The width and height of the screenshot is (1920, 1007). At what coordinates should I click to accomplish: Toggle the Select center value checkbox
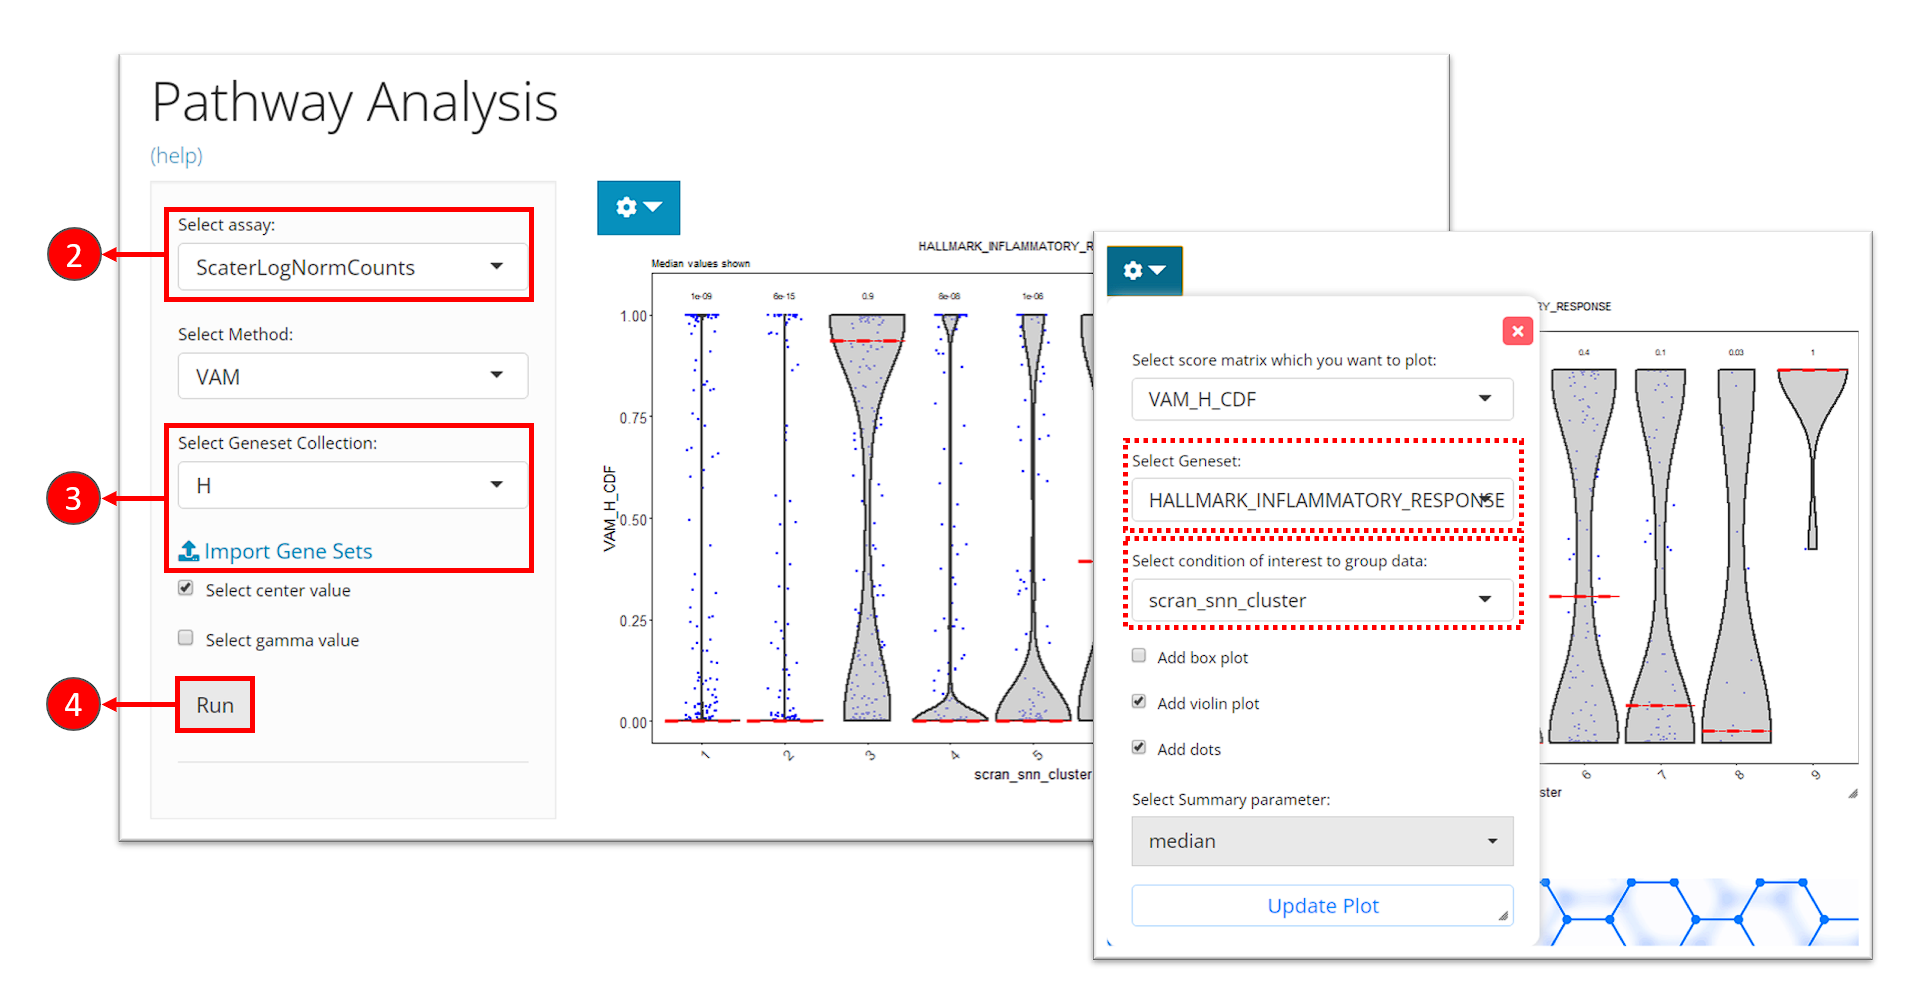pyautogui.click(x=186, y=588)
